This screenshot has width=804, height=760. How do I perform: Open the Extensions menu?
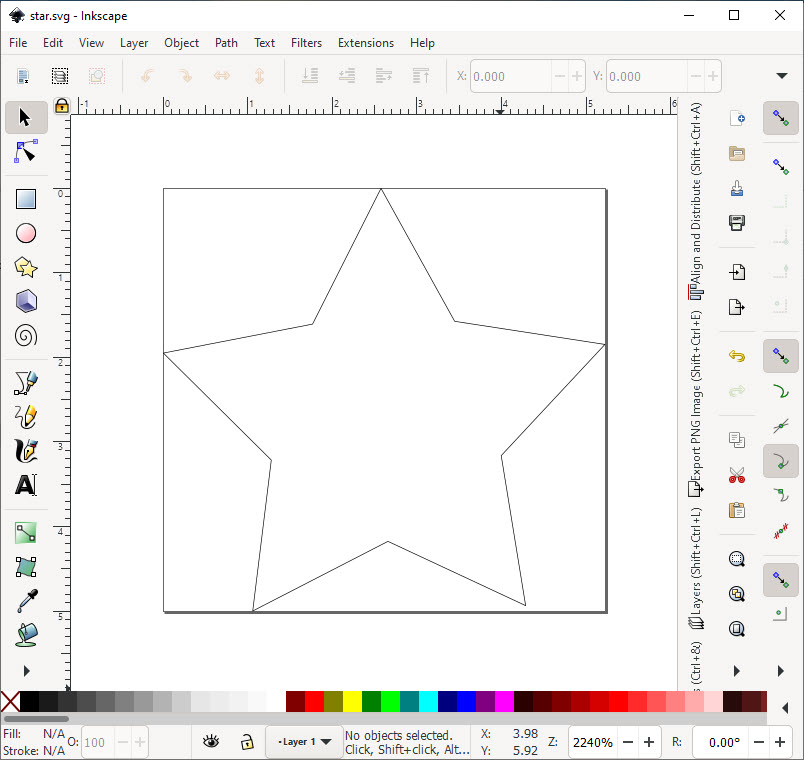(365, 43)
